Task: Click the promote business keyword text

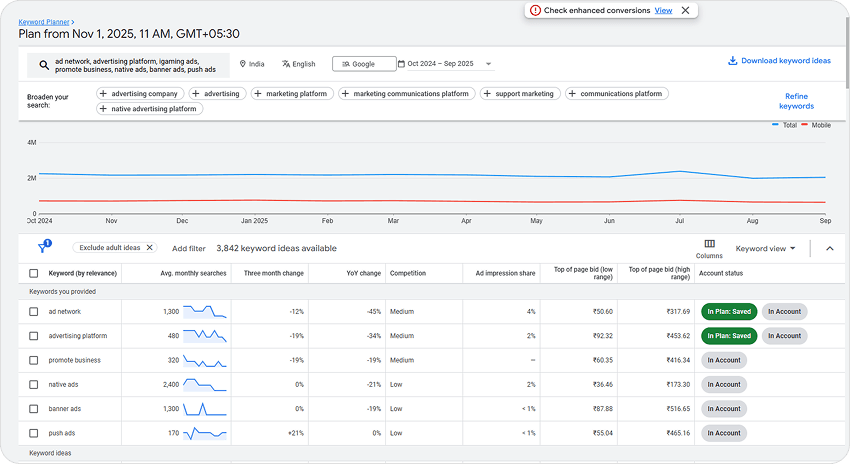Action: coord(74,360)
